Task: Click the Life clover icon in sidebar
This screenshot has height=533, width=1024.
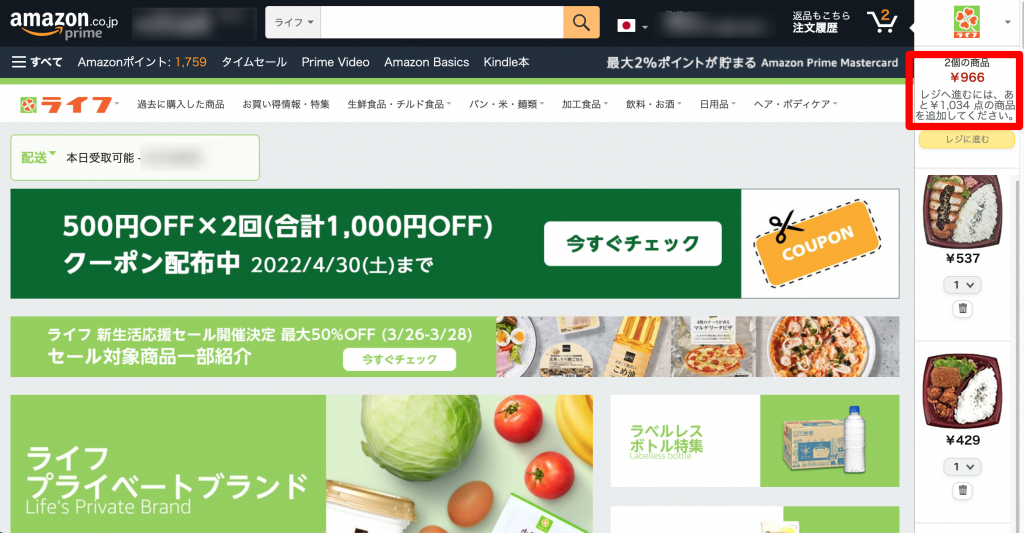Action: 967,22
